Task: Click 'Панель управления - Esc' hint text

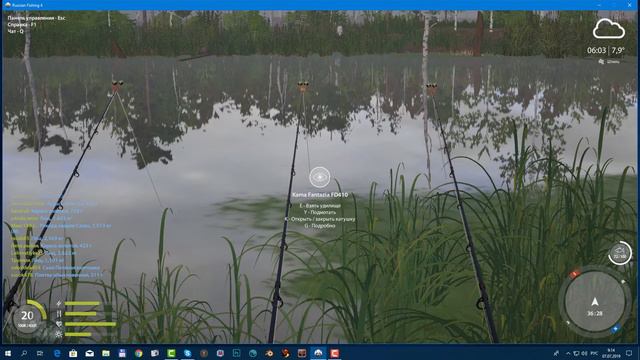Action: coord(36,18)
